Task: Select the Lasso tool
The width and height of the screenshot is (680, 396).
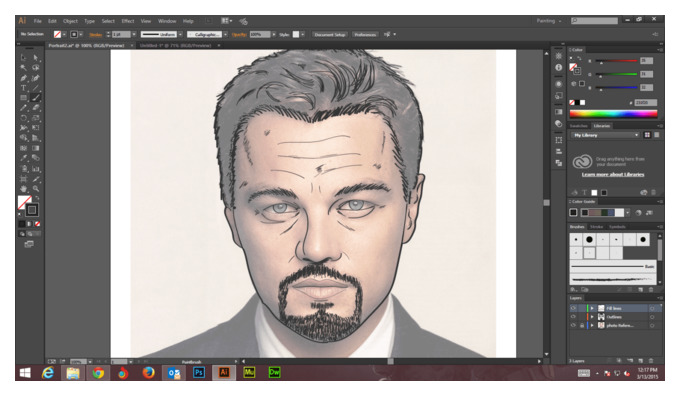Action: click(36, 68)
